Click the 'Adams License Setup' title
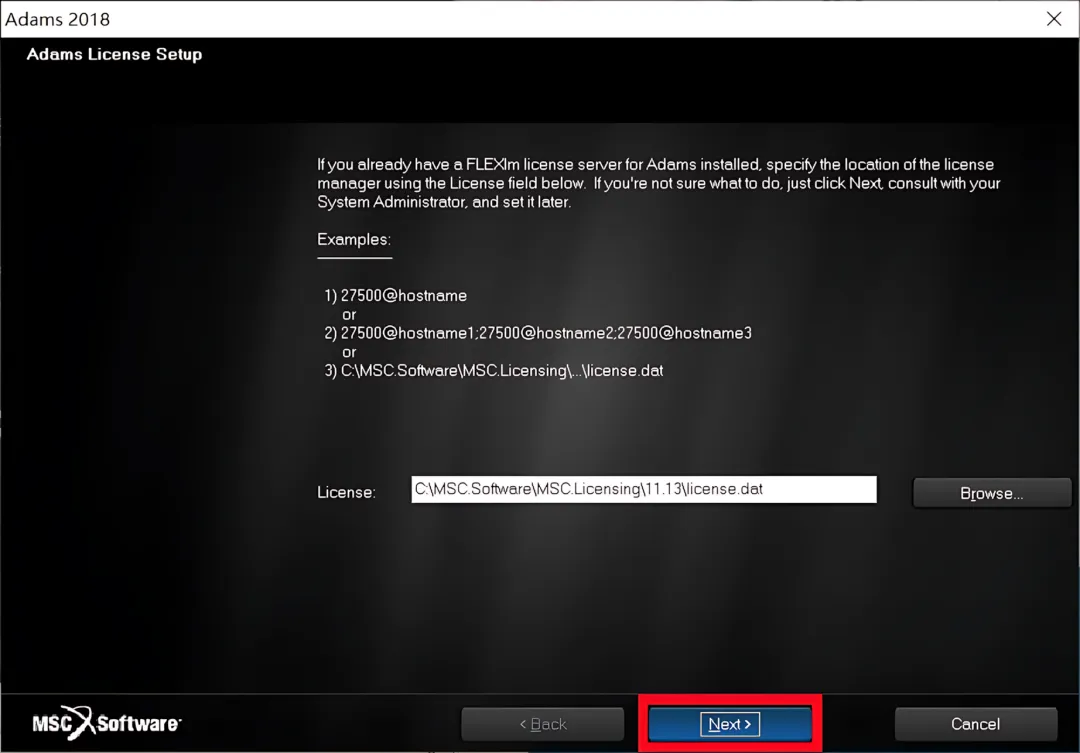This screenshot has width=1080, height=753. 114,54
